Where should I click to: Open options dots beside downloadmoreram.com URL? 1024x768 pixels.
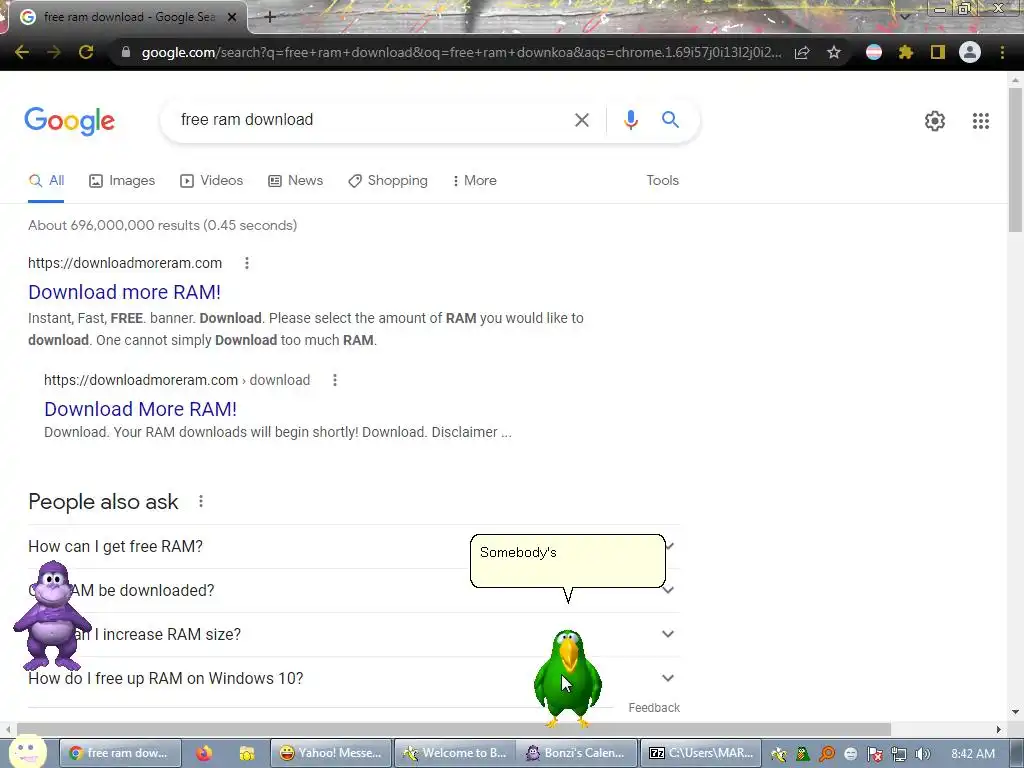click(x=246, y=263)
